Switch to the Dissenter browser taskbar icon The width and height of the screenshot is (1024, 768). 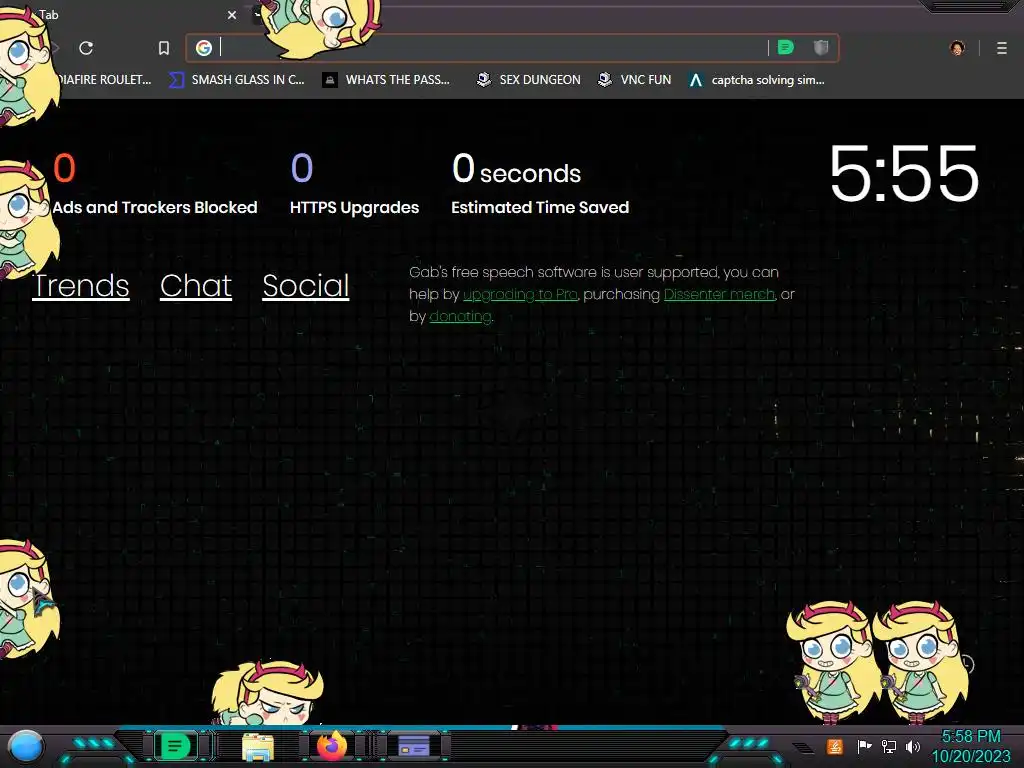tap(174, 746)
